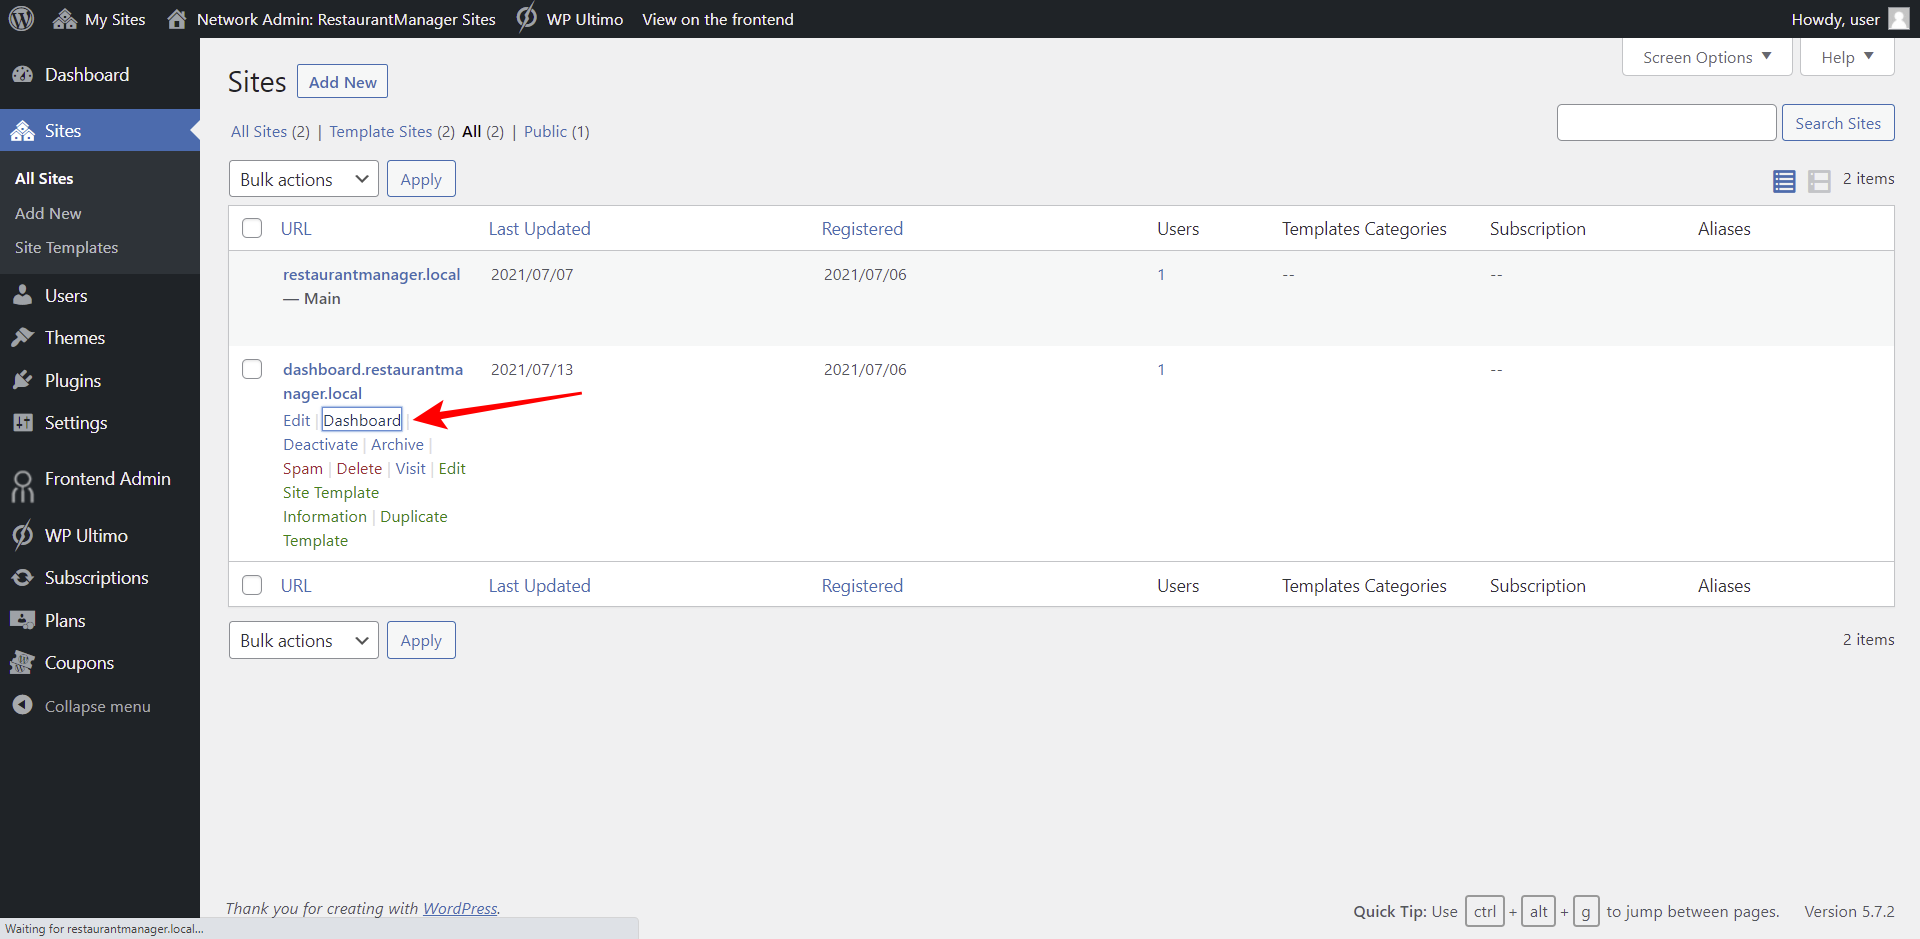Check the select-all sites checkbox
The height and width of the screenshot is (939, 1920).
pyautogui.click(x=251, y=227)
